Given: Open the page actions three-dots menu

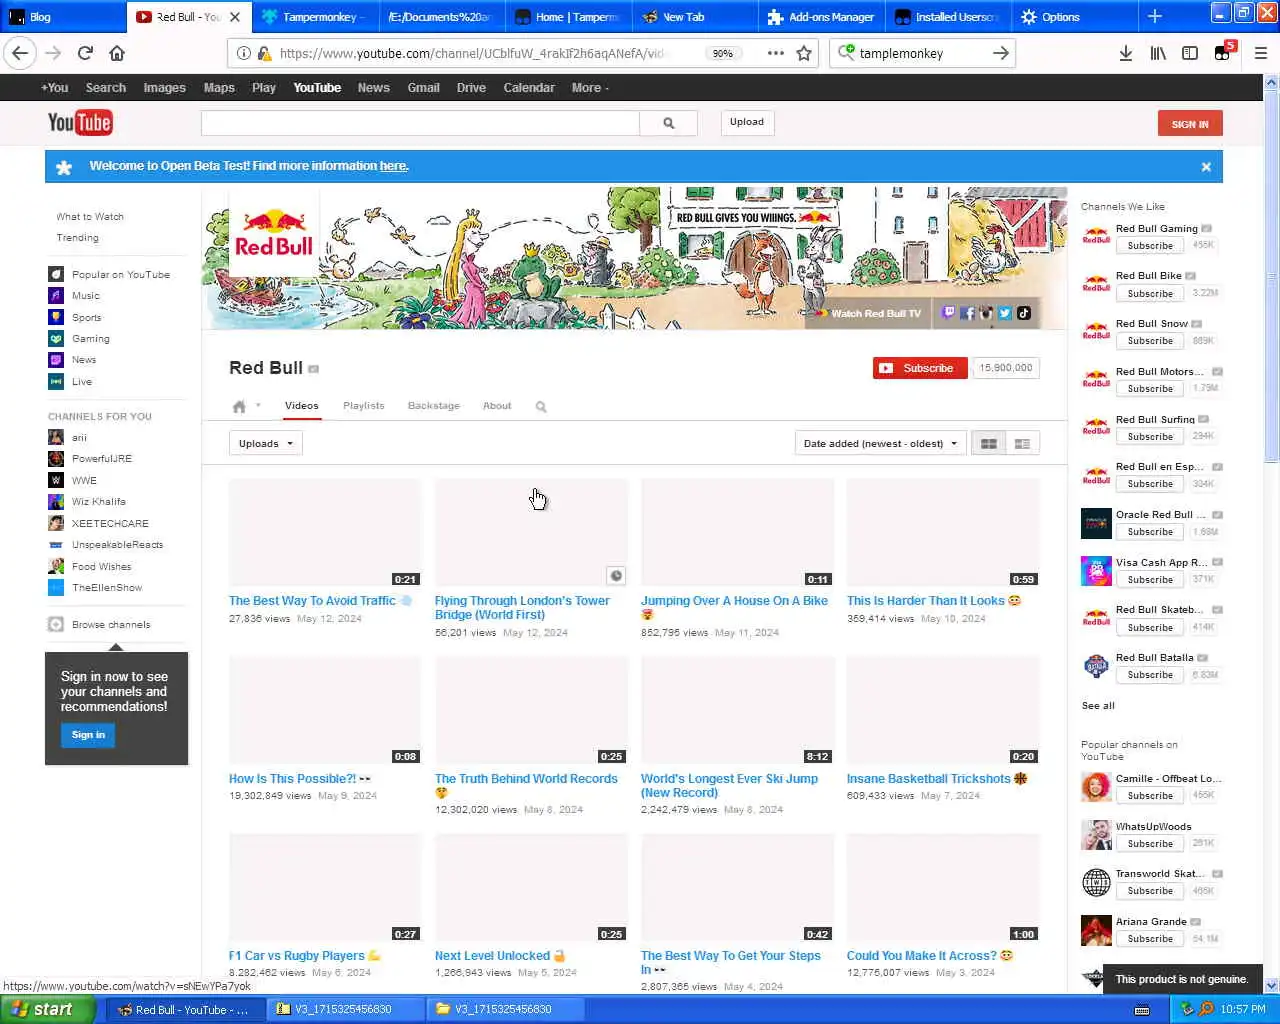Looking at the screenshot, I should click(x=775, y=53).
